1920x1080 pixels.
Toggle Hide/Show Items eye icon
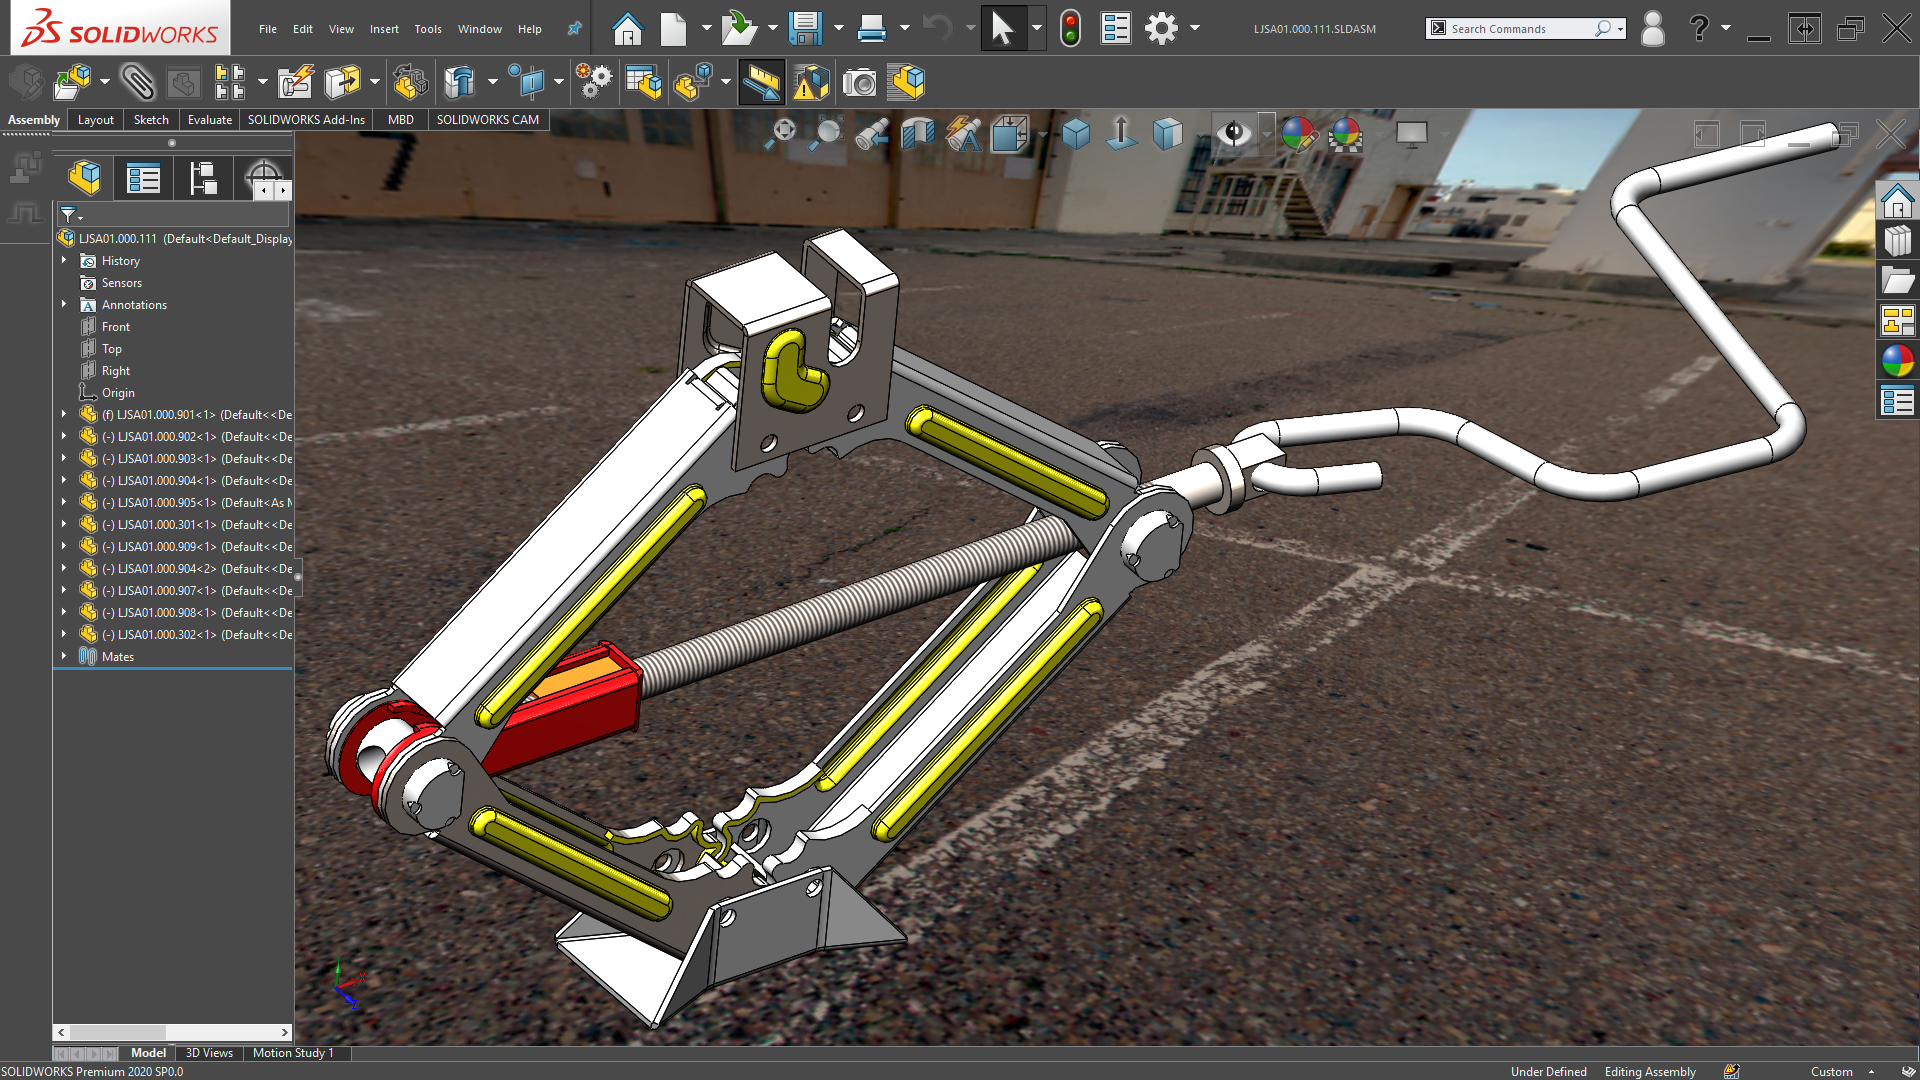click(x=1234, y=133)
